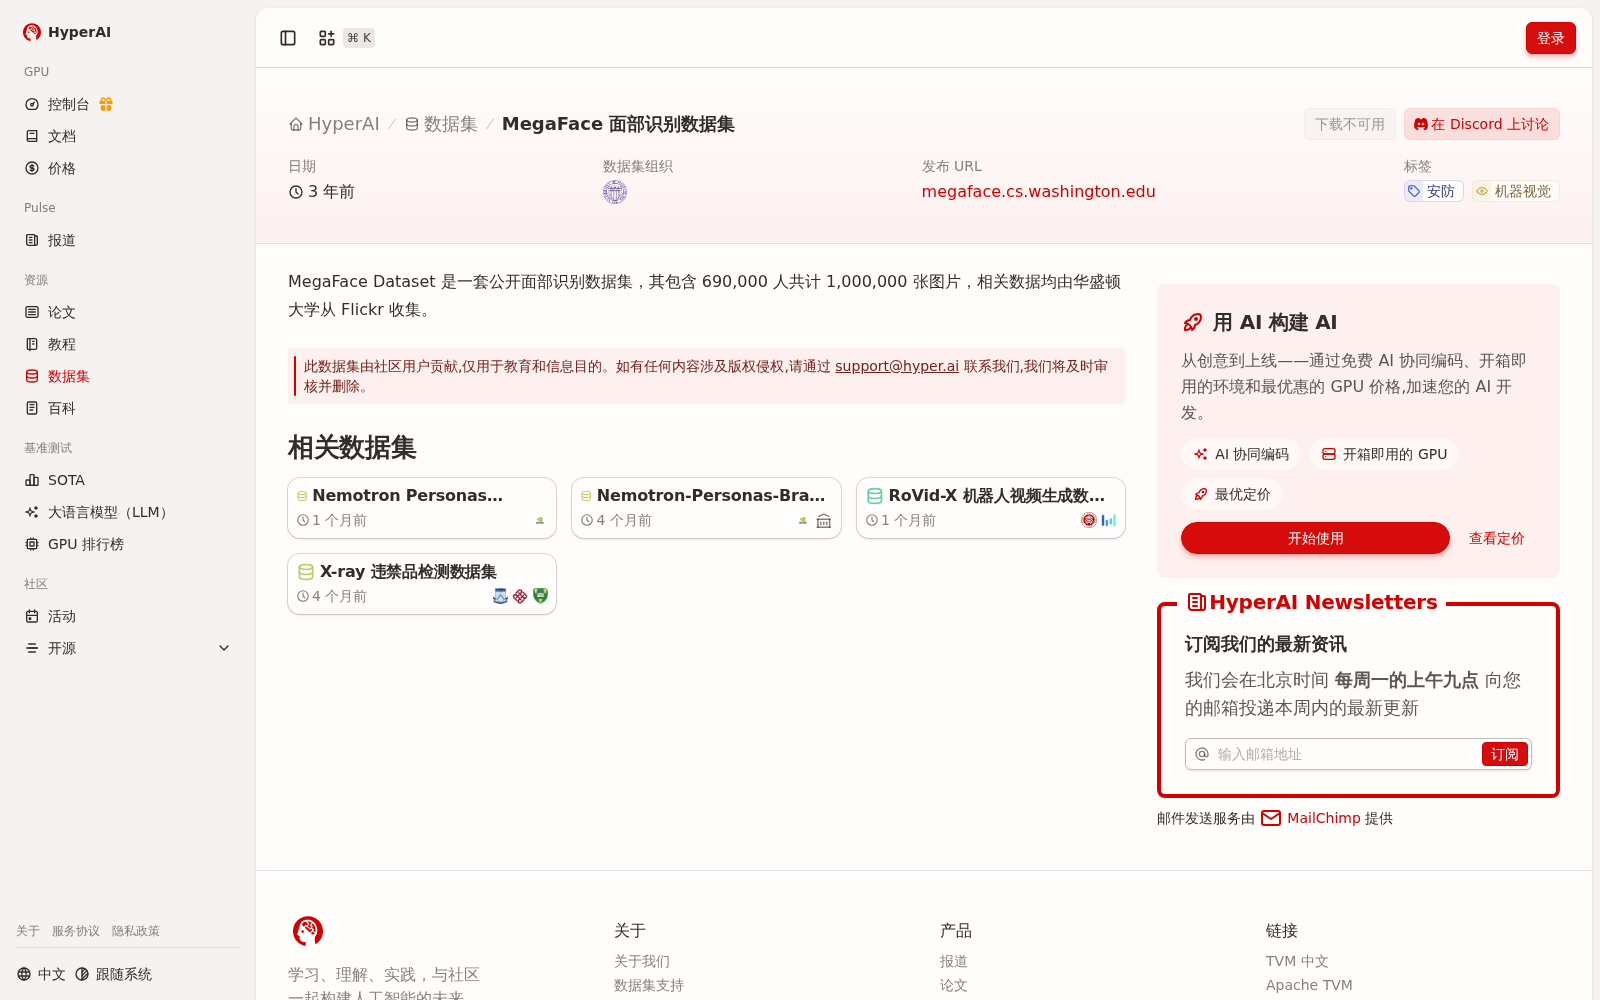Click the dataset organization avatar
Viewport: 1600px width, 1000px height.
tap(615, 192)
